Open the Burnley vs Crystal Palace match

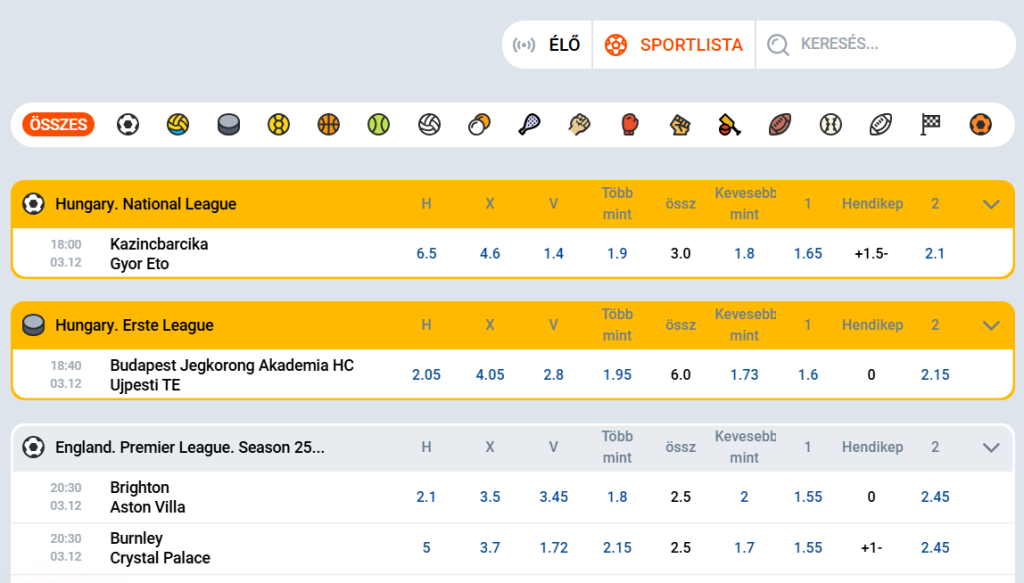click(x=160, y=548)
